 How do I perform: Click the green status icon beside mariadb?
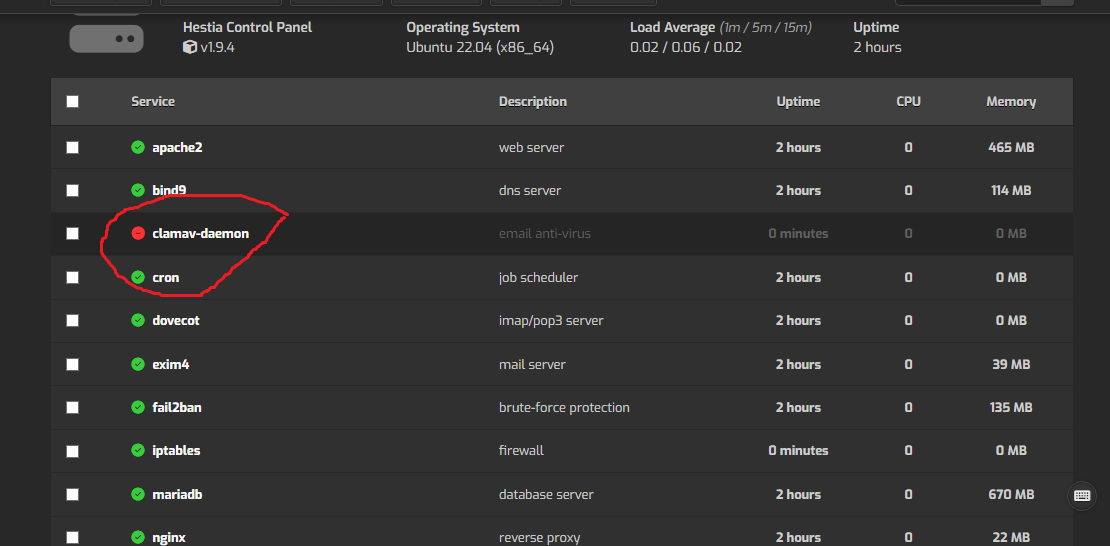(138, 494)
